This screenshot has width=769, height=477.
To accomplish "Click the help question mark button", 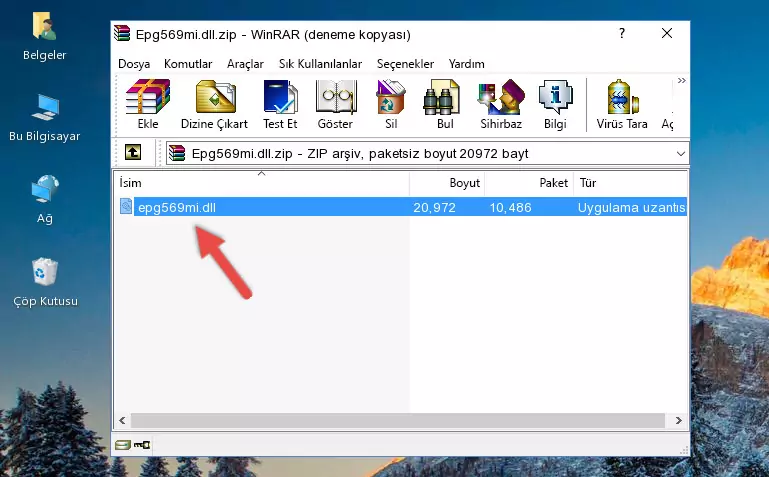I will point(622,33).
